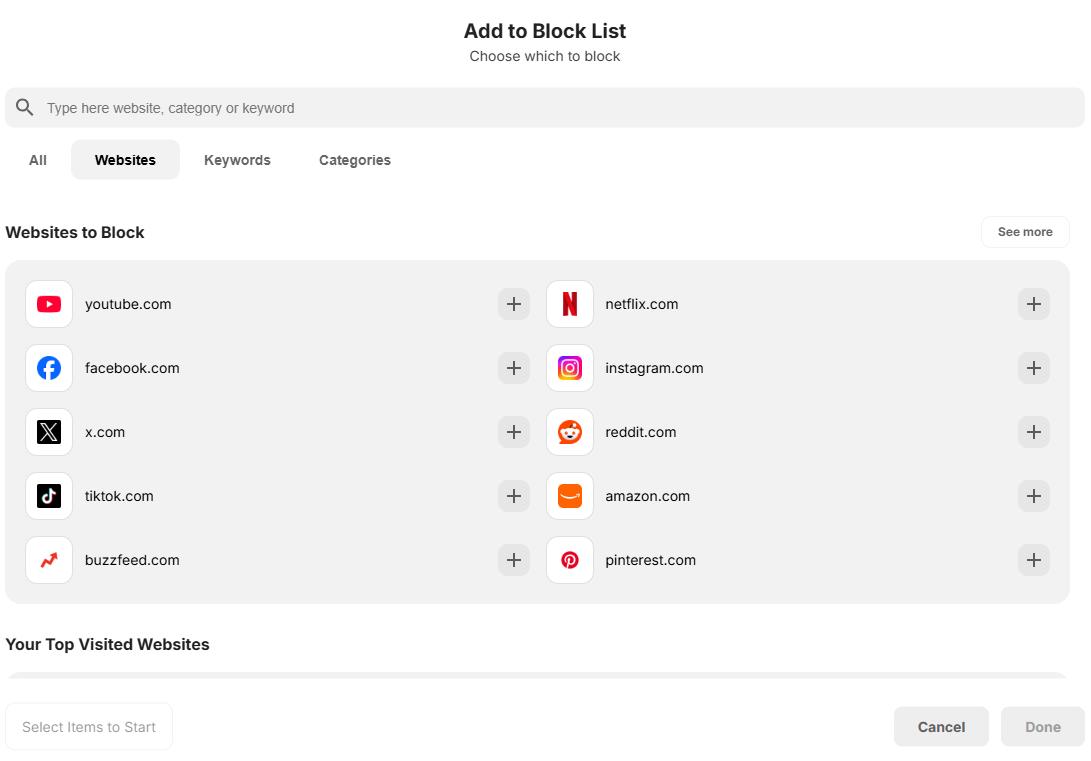The height and width of the screenshot is (761, 1091).
Task: Click the Reddit logo icon
Action: point(570,432)
